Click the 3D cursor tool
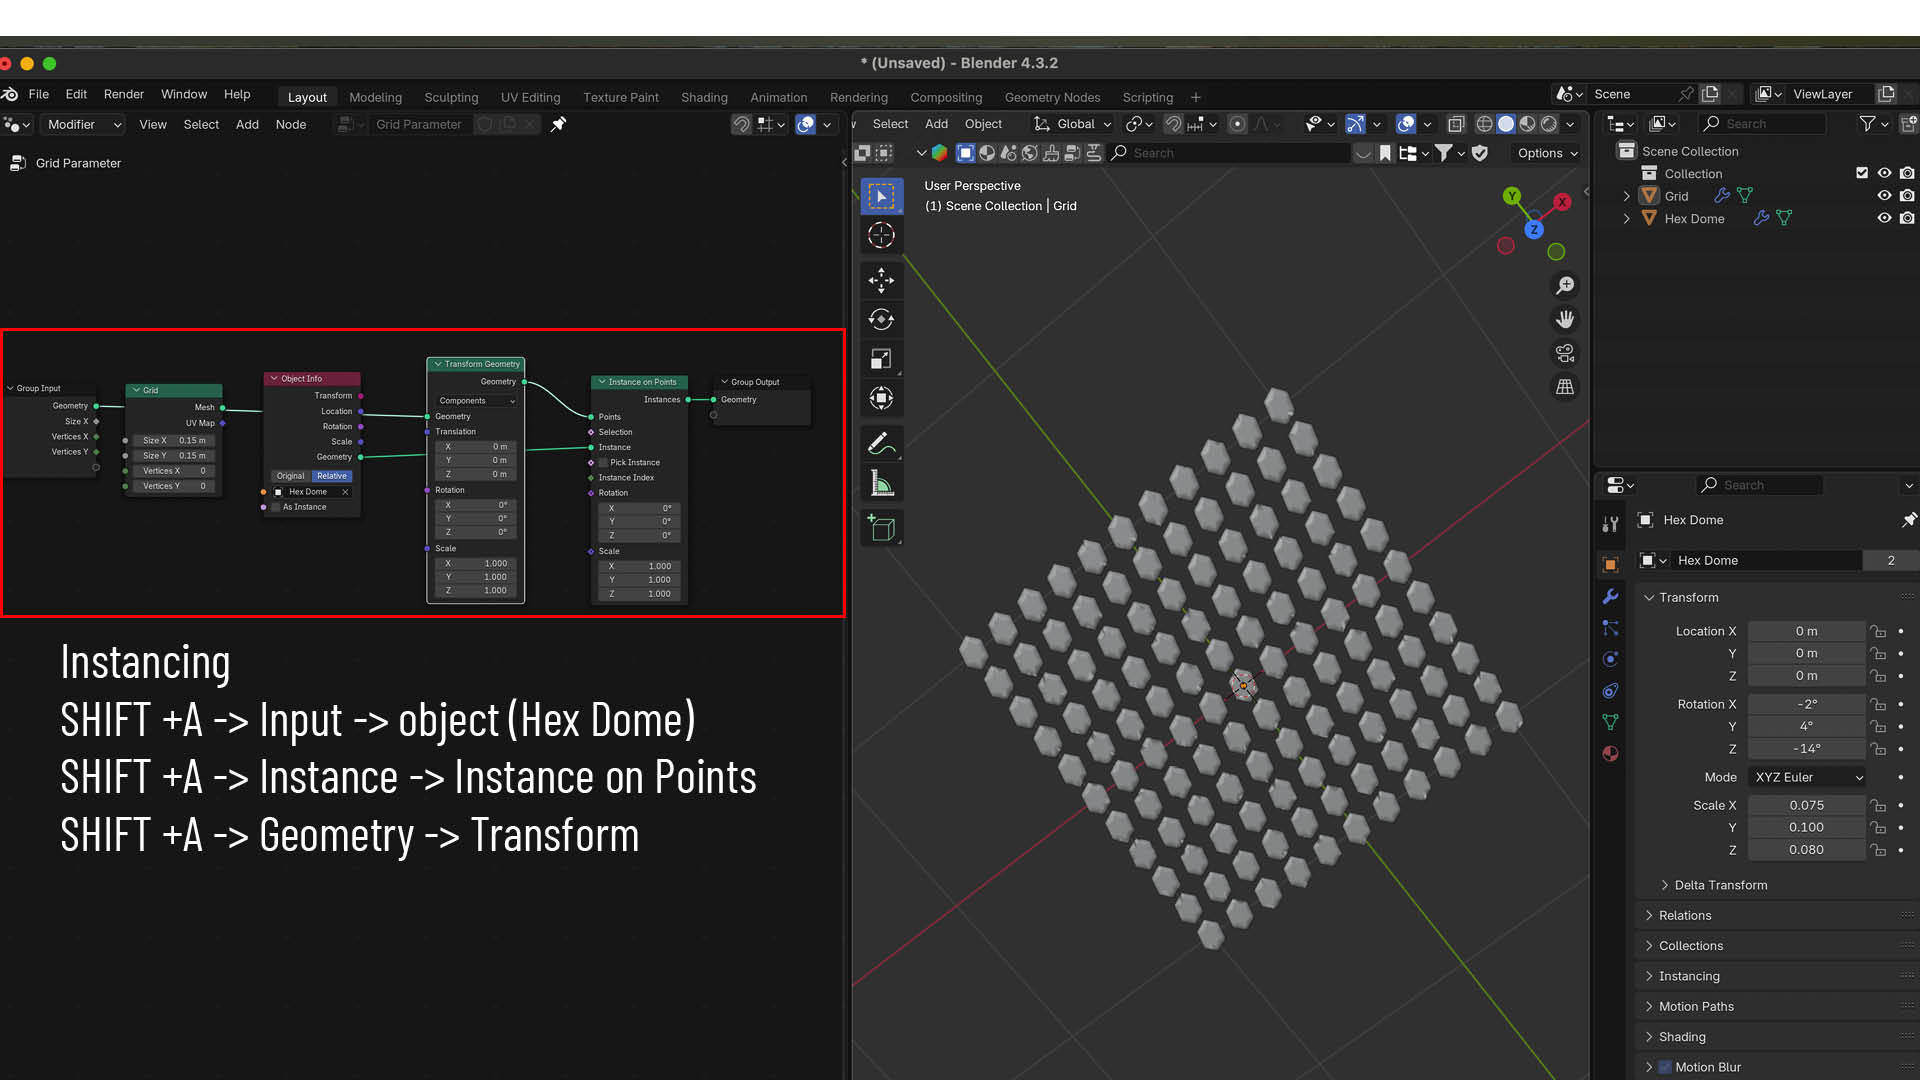This screenshot has width=1920, height=1080. (881, 235)
